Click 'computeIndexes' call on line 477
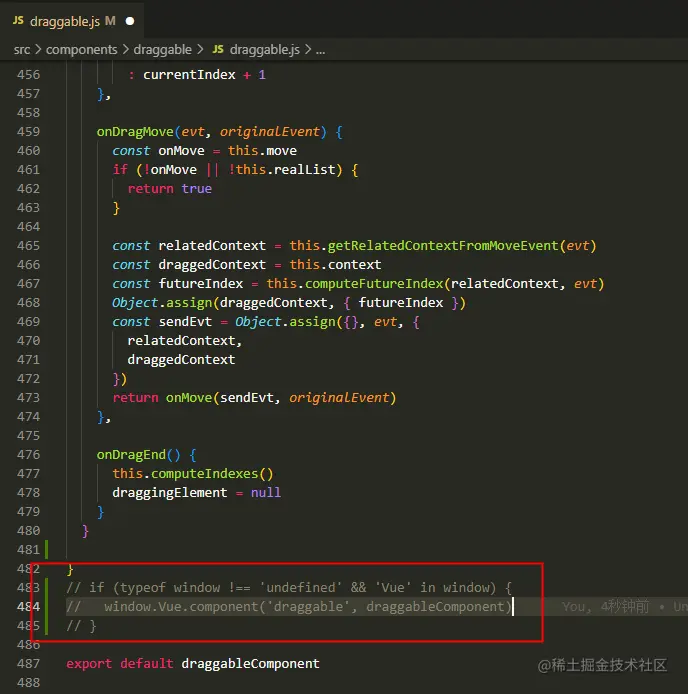The height and width of the screenshot is (694, 688). 204,474
